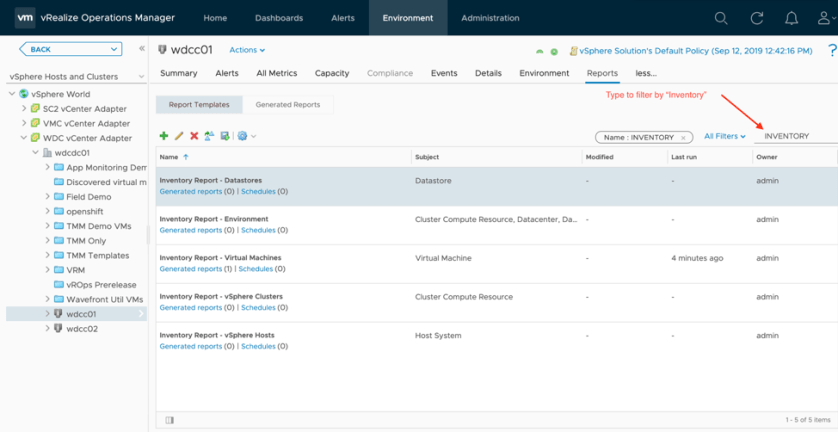
Task: Expand the Field Demo folder
Action: [x=47, y=197]
